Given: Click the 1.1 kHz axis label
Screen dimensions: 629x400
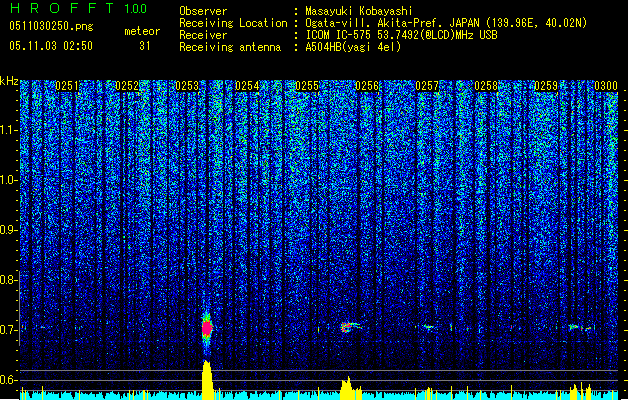Looking at the screenshot, I should click(9, 130).
